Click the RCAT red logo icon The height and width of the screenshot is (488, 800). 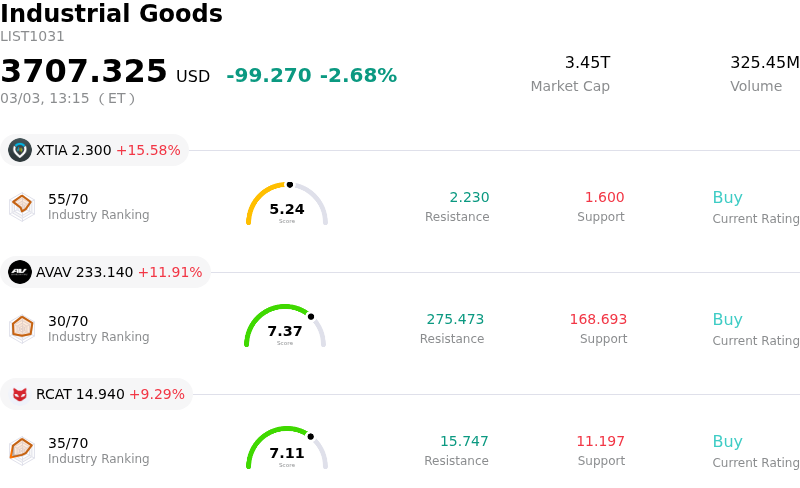pyautogui.click(x=20, y=394)
